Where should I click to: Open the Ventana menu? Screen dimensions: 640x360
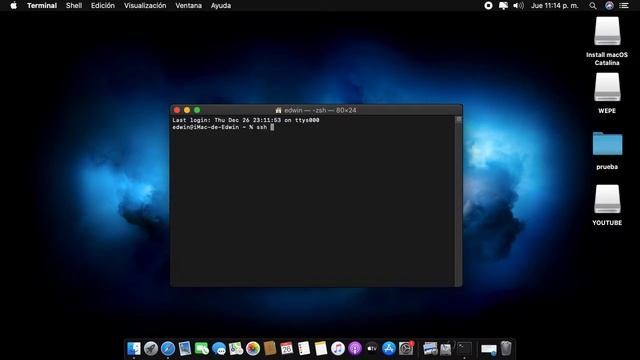click(188, 5)
